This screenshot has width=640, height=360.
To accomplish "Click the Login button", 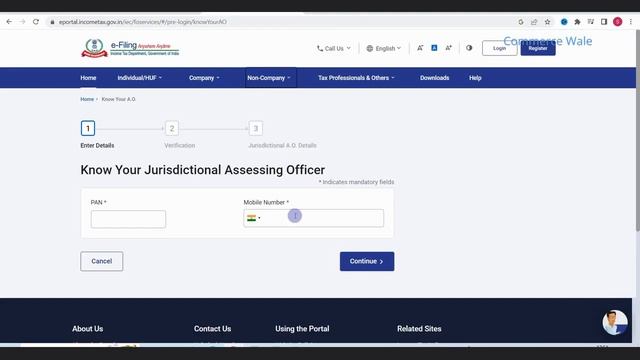I will point(499,48).
